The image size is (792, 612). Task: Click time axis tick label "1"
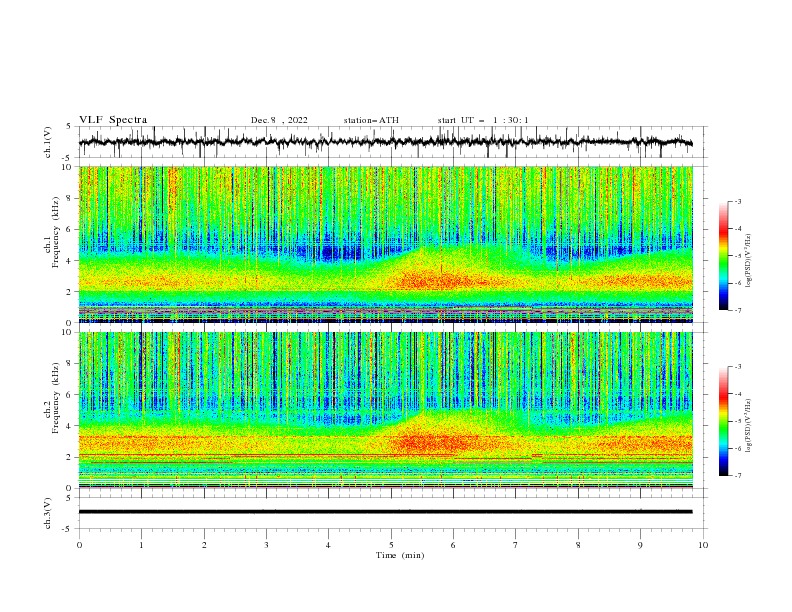click(x=141, y=545)
